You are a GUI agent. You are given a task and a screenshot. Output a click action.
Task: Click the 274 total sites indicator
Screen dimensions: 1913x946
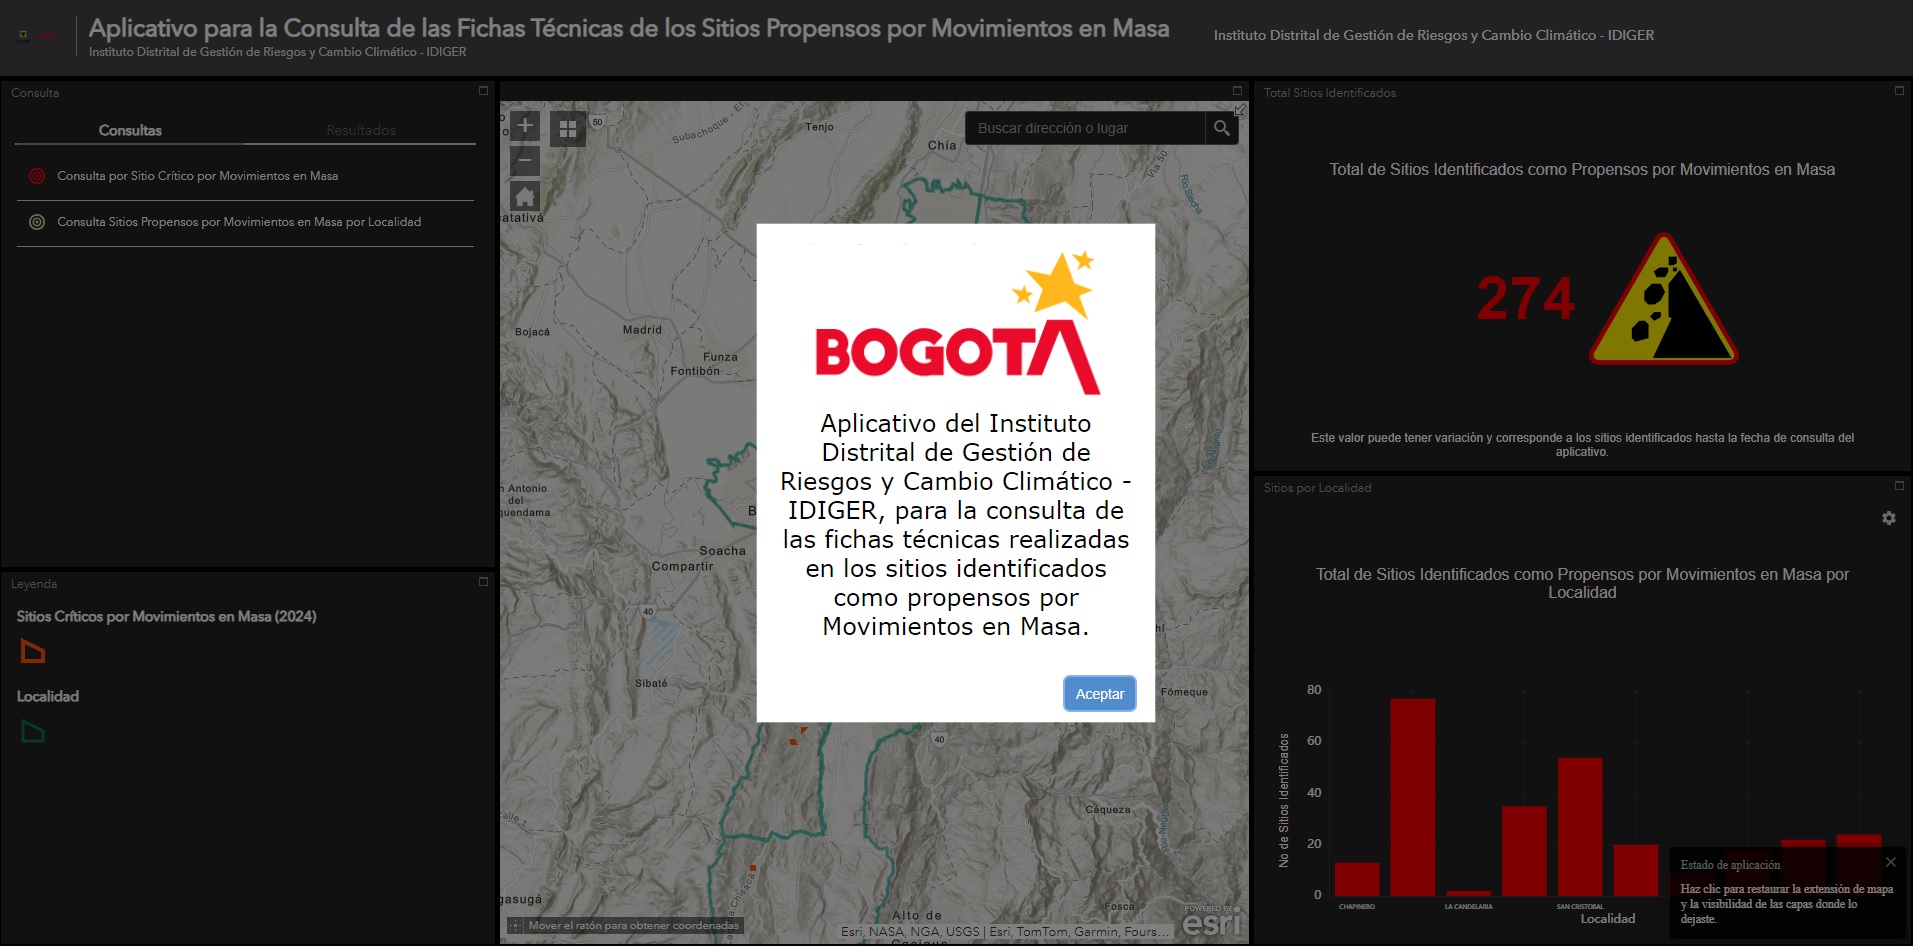point(1525,299)
